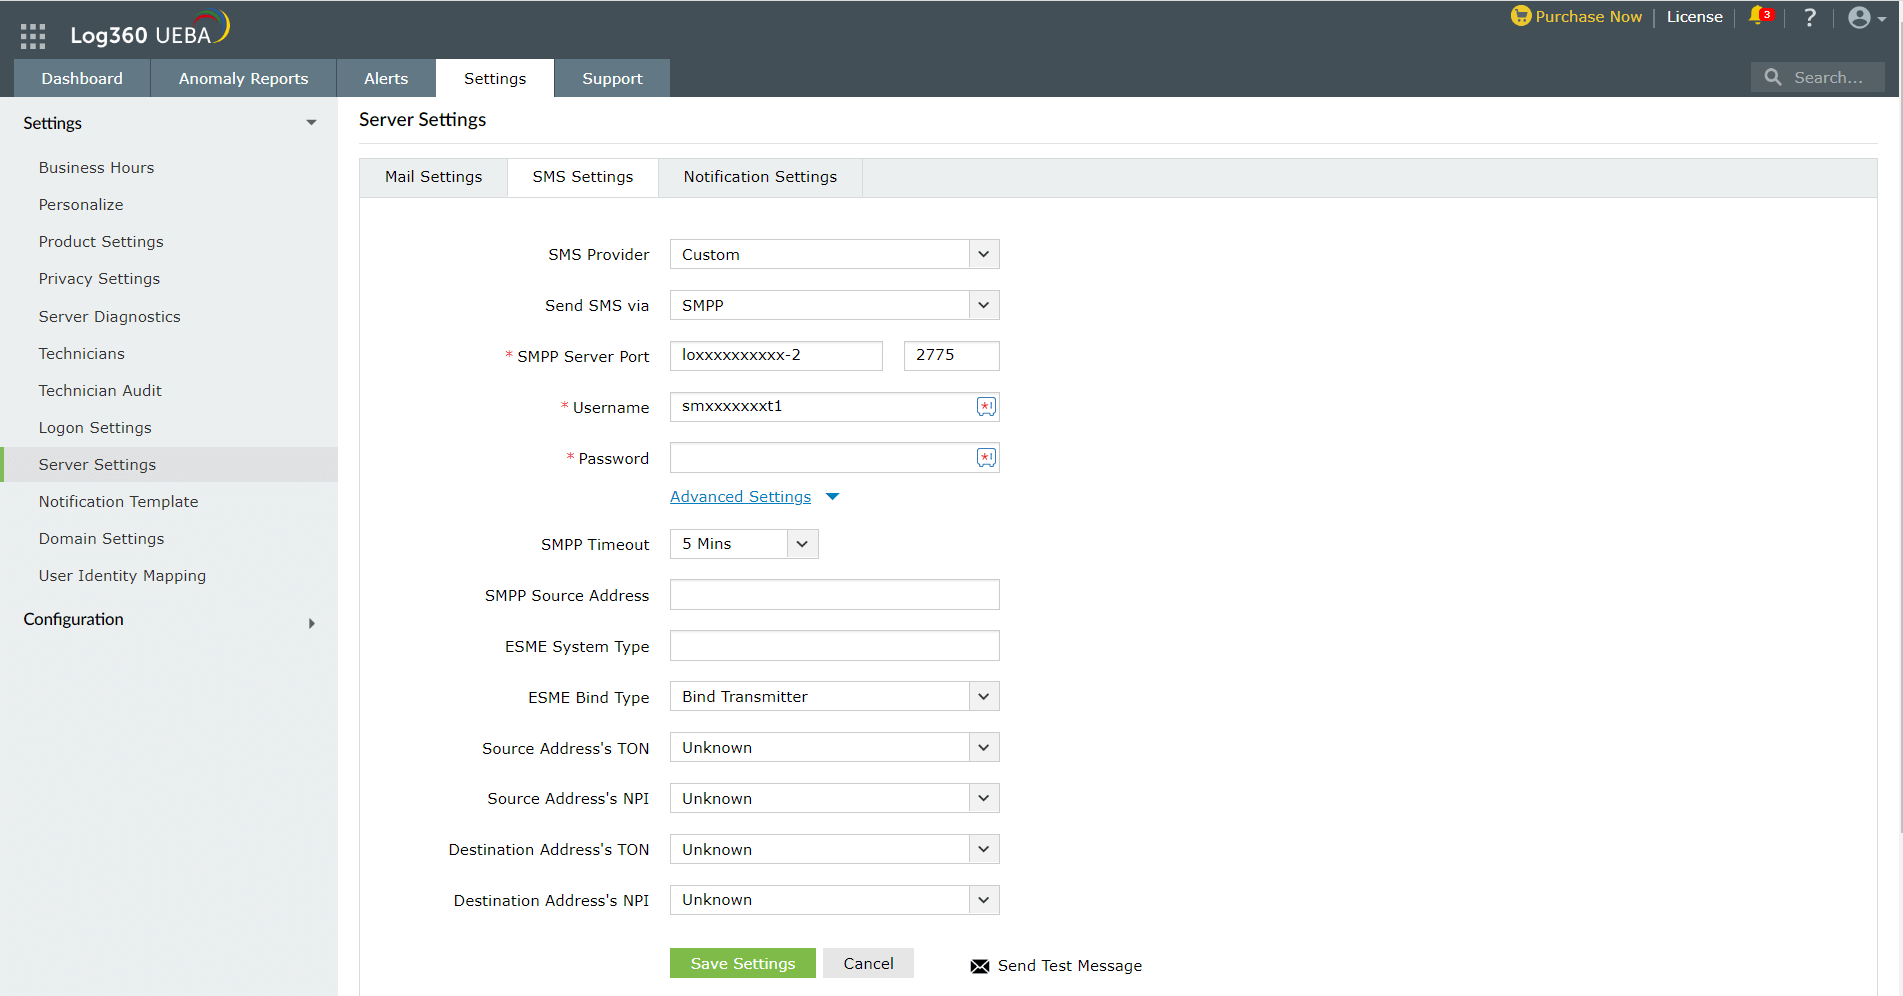The width and height of the screenshot is (1903, 996).
Task: Click the search magnifier icon
Action: (x=1773, y=77)
